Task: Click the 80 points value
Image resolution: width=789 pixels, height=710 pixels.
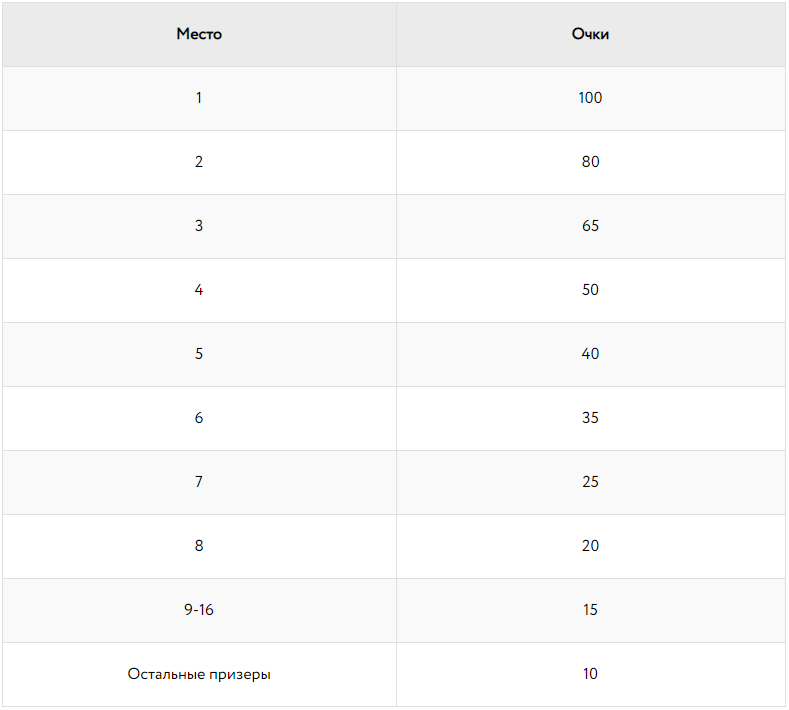Action: click(590, 162)
